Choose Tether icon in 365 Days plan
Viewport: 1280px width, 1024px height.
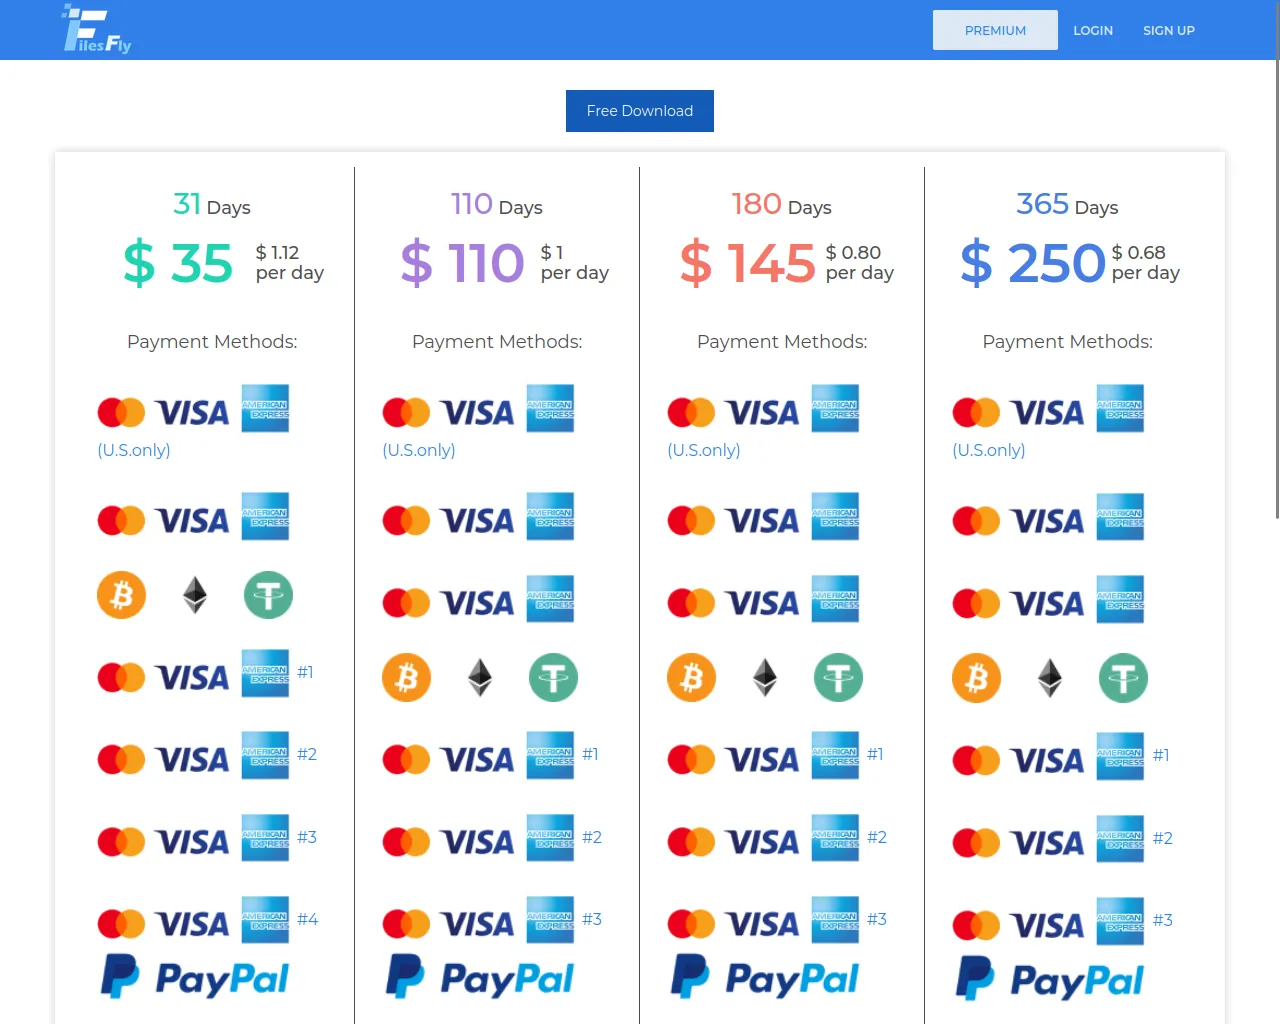[1123, 679]
